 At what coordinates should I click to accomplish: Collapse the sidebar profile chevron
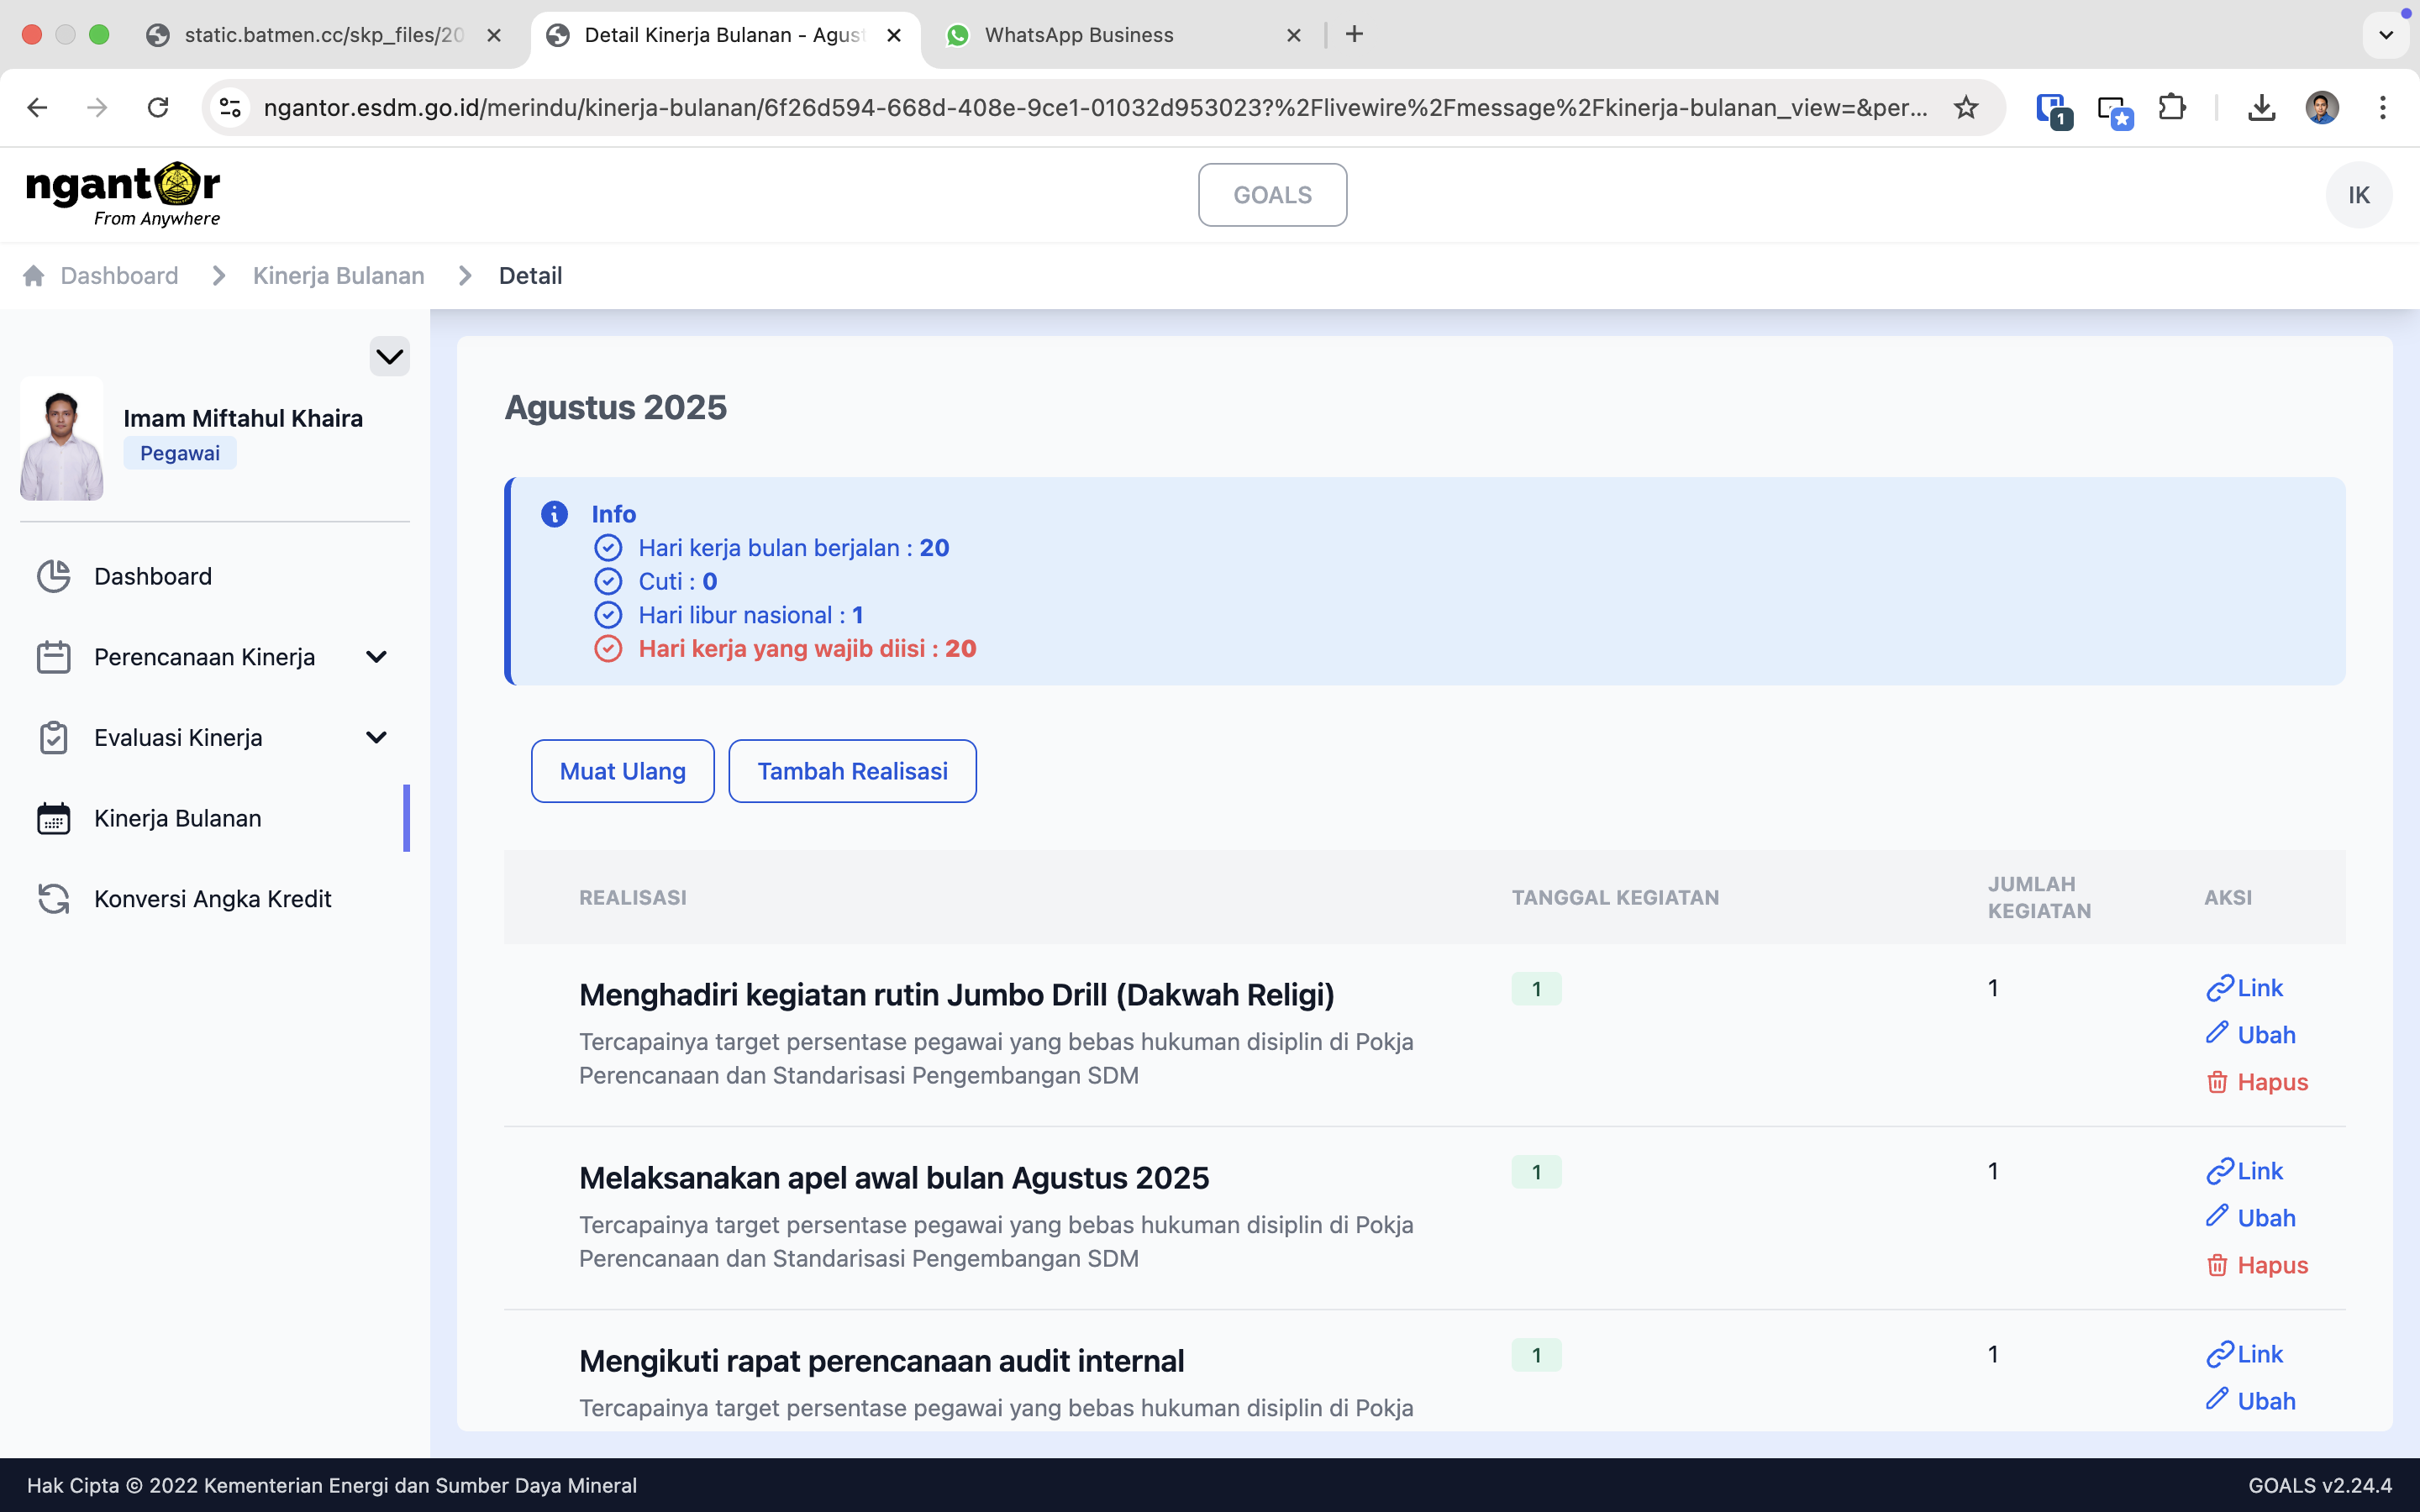[x=389, y=356]
